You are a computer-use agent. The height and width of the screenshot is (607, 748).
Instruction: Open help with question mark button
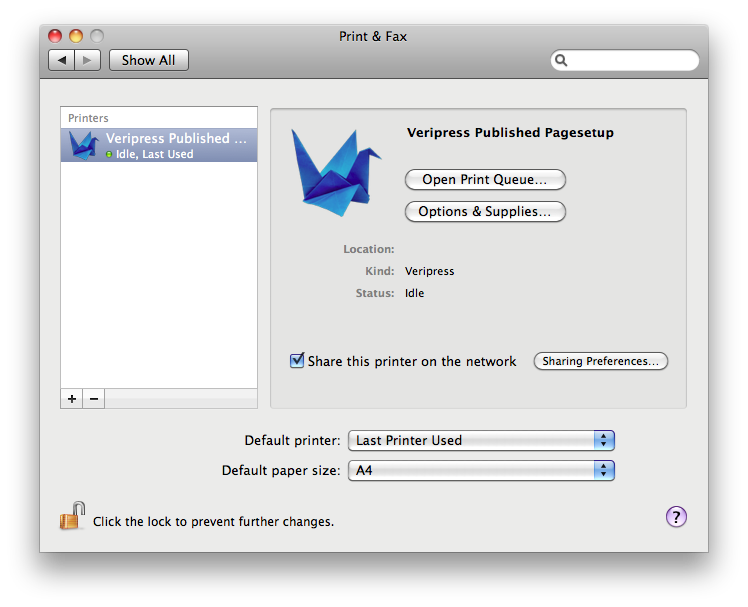coord(676,517)
